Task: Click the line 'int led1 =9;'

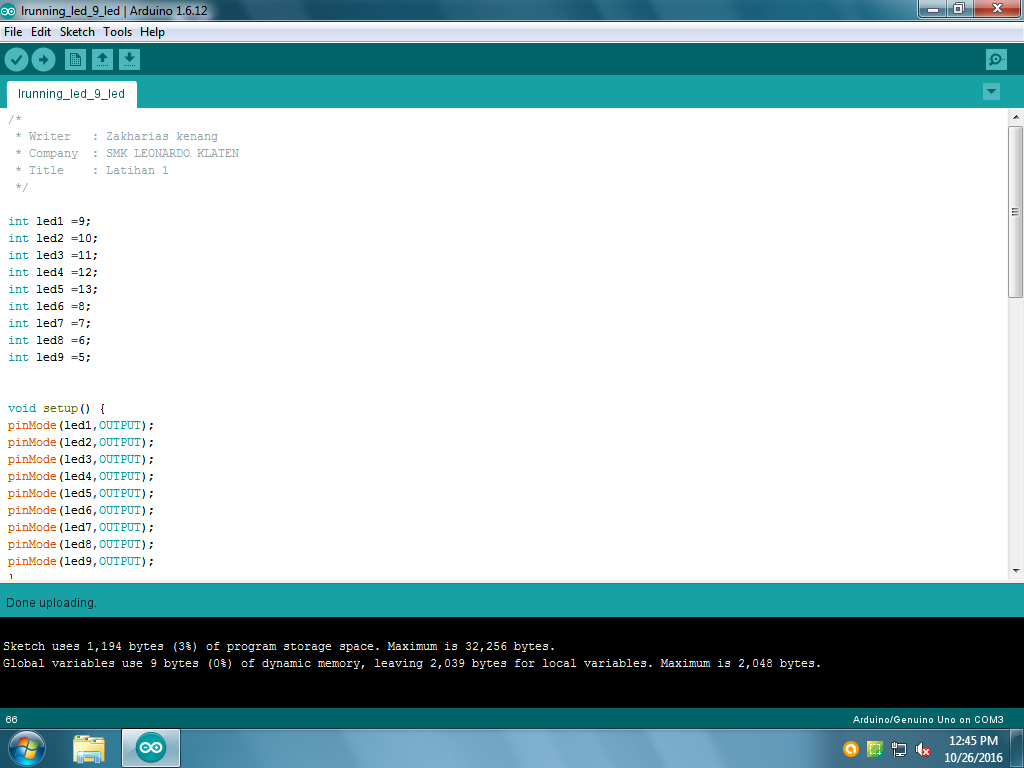Action: pyautogui.click(x=50, y=221)
